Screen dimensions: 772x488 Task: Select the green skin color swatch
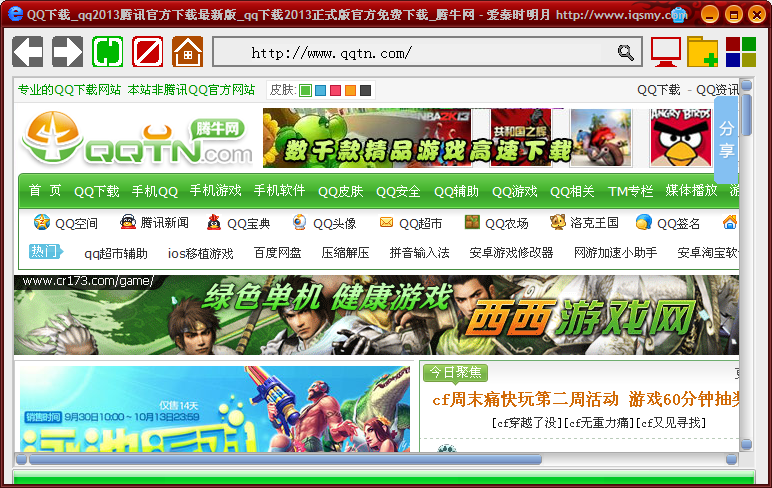point(306,91)
